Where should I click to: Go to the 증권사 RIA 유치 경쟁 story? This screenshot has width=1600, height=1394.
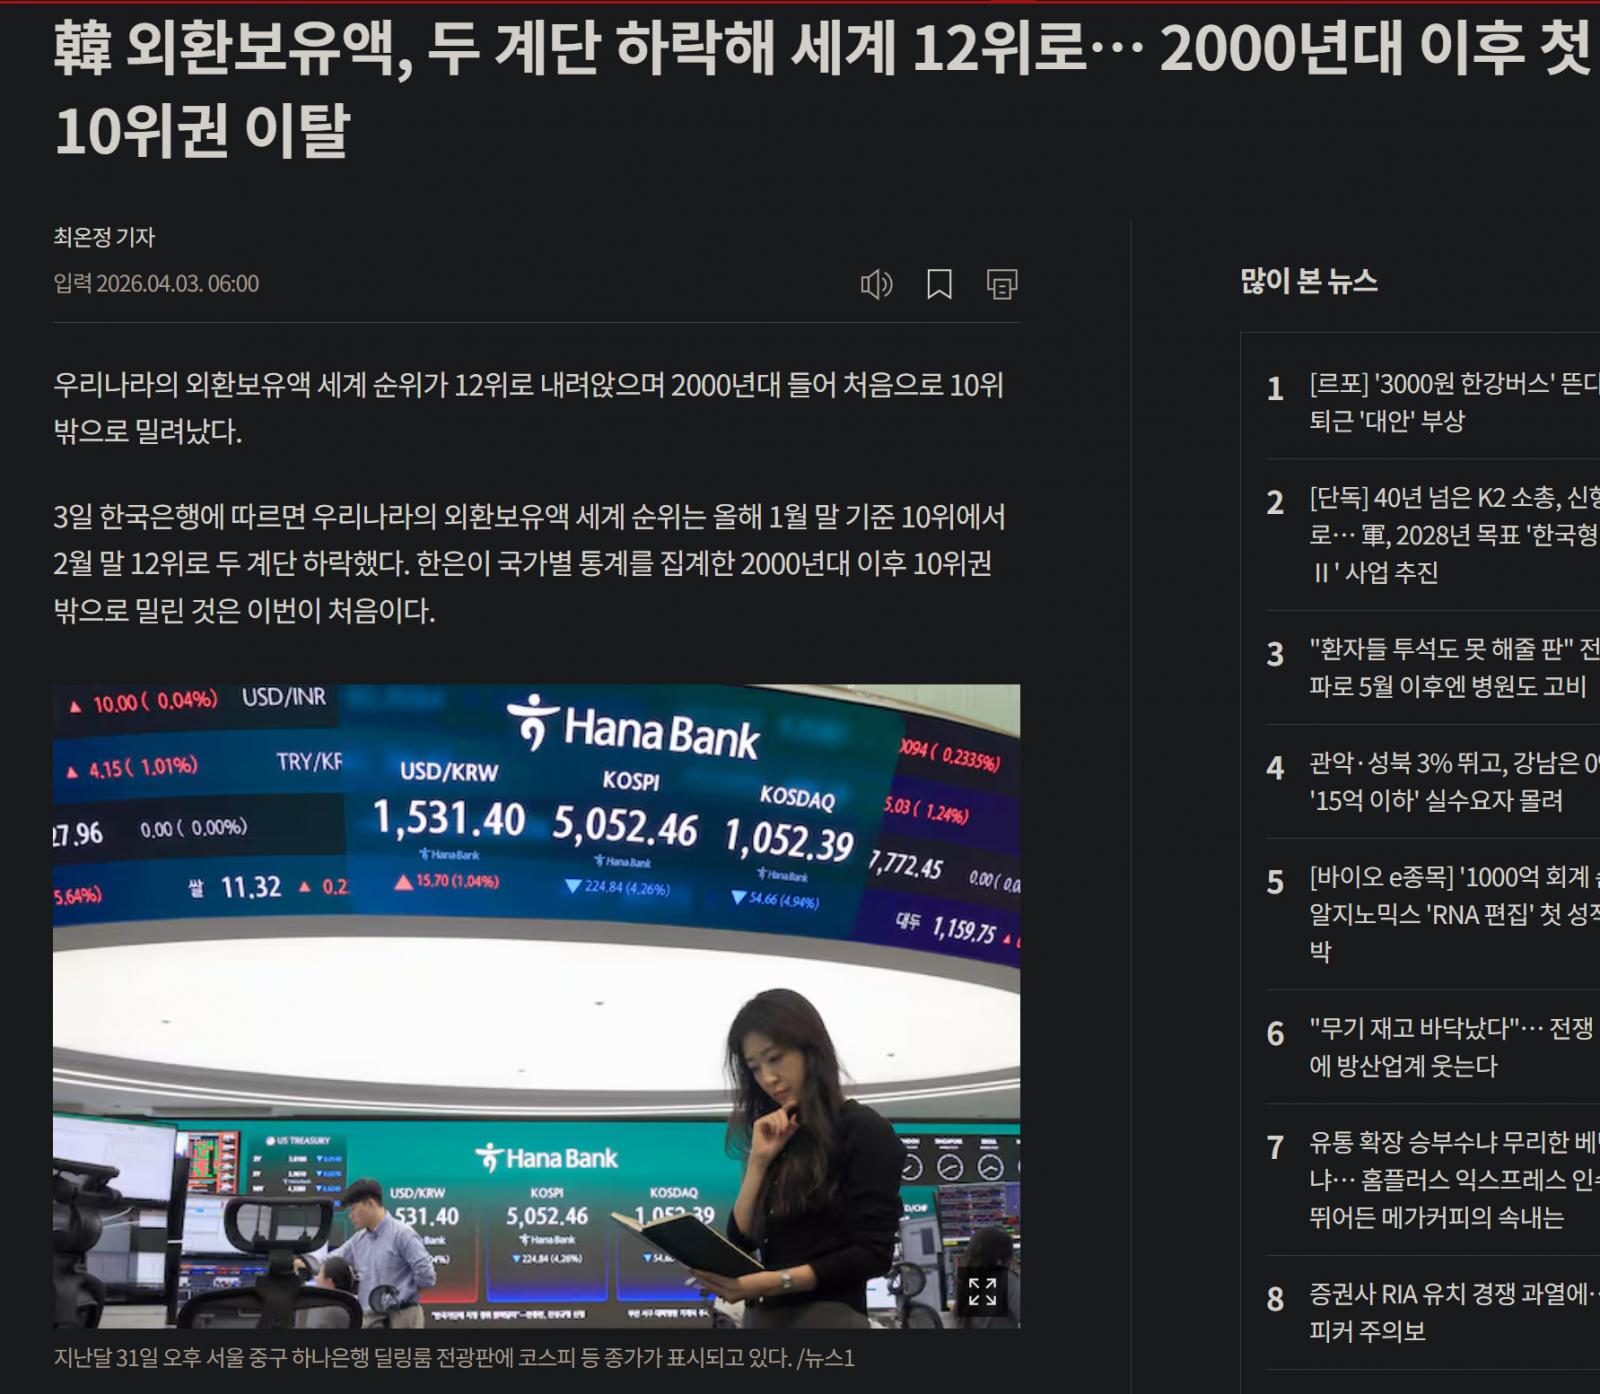point(1450,1312)
